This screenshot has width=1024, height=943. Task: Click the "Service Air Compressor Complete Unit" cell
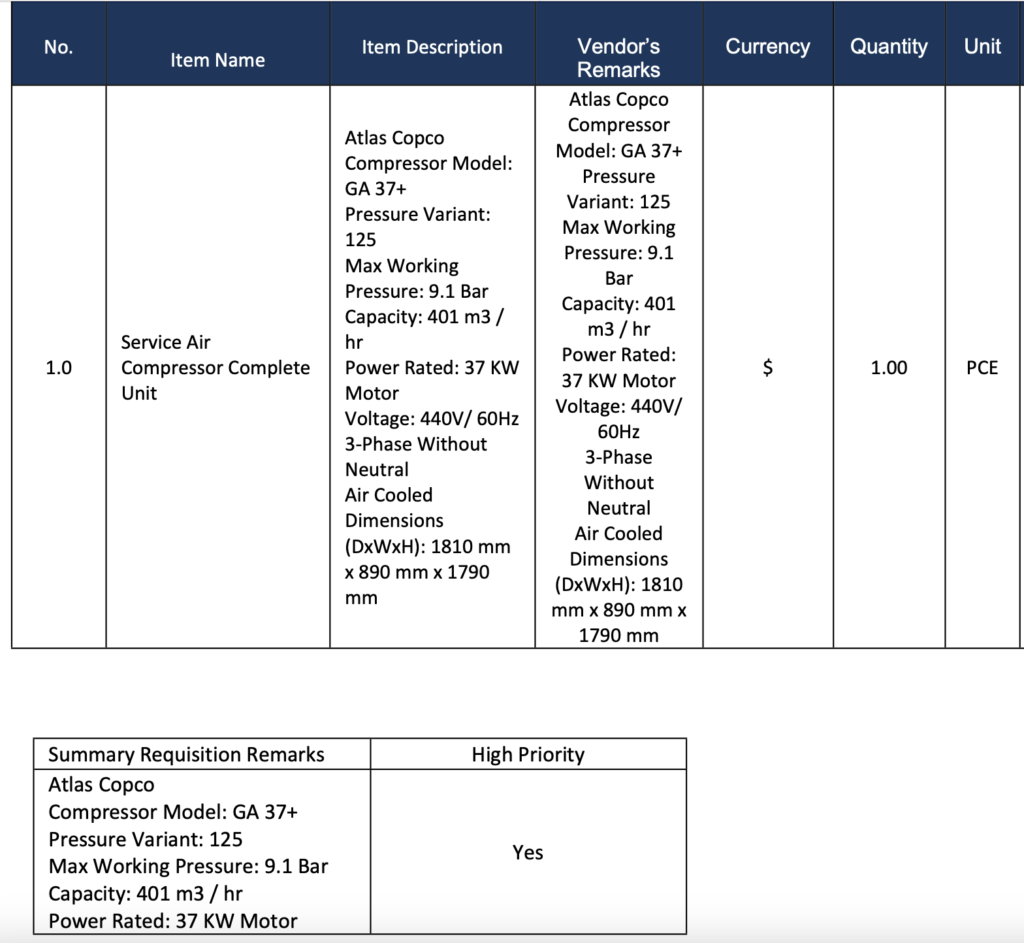(215, 368)
